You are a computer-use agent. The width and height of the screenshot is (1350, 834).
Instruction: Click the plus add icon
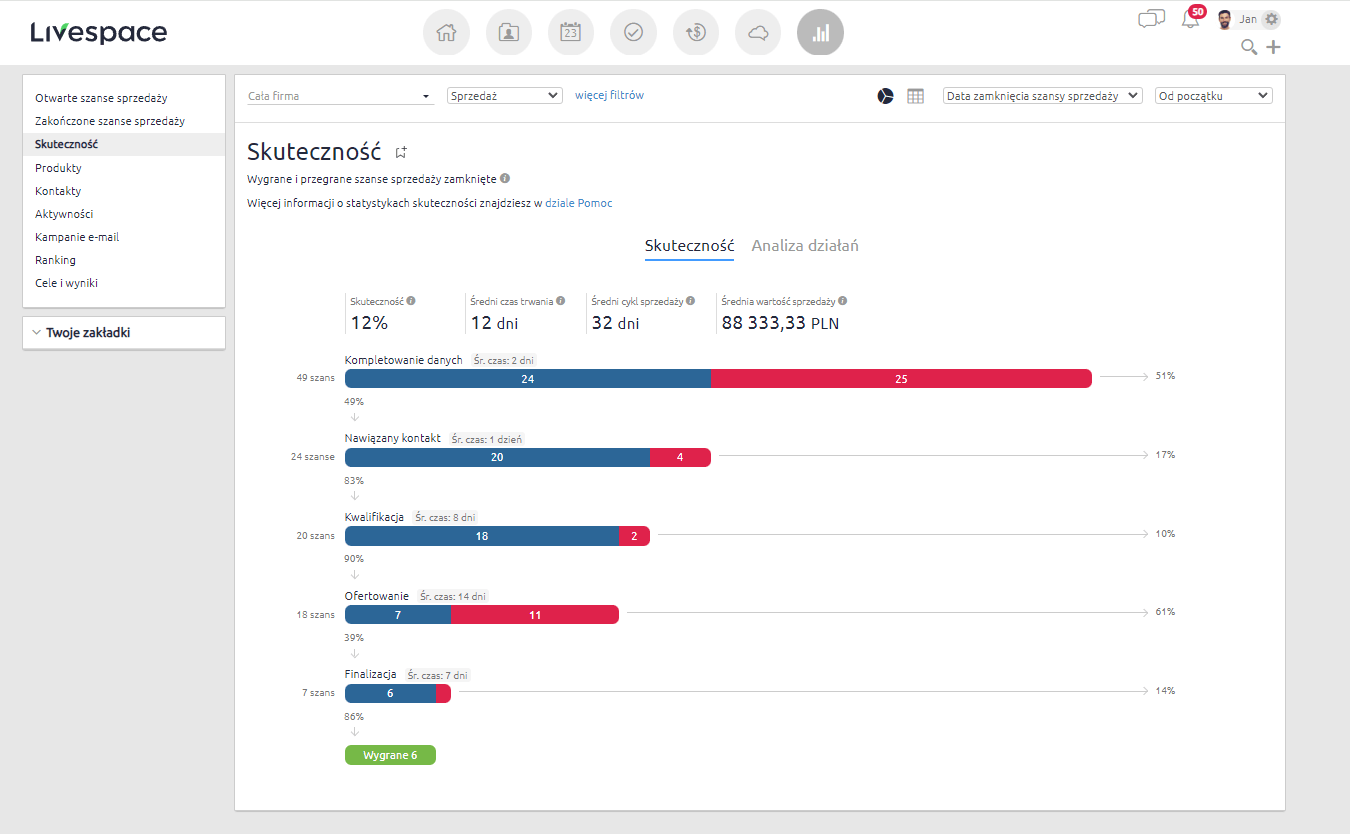coord(1273,47)
